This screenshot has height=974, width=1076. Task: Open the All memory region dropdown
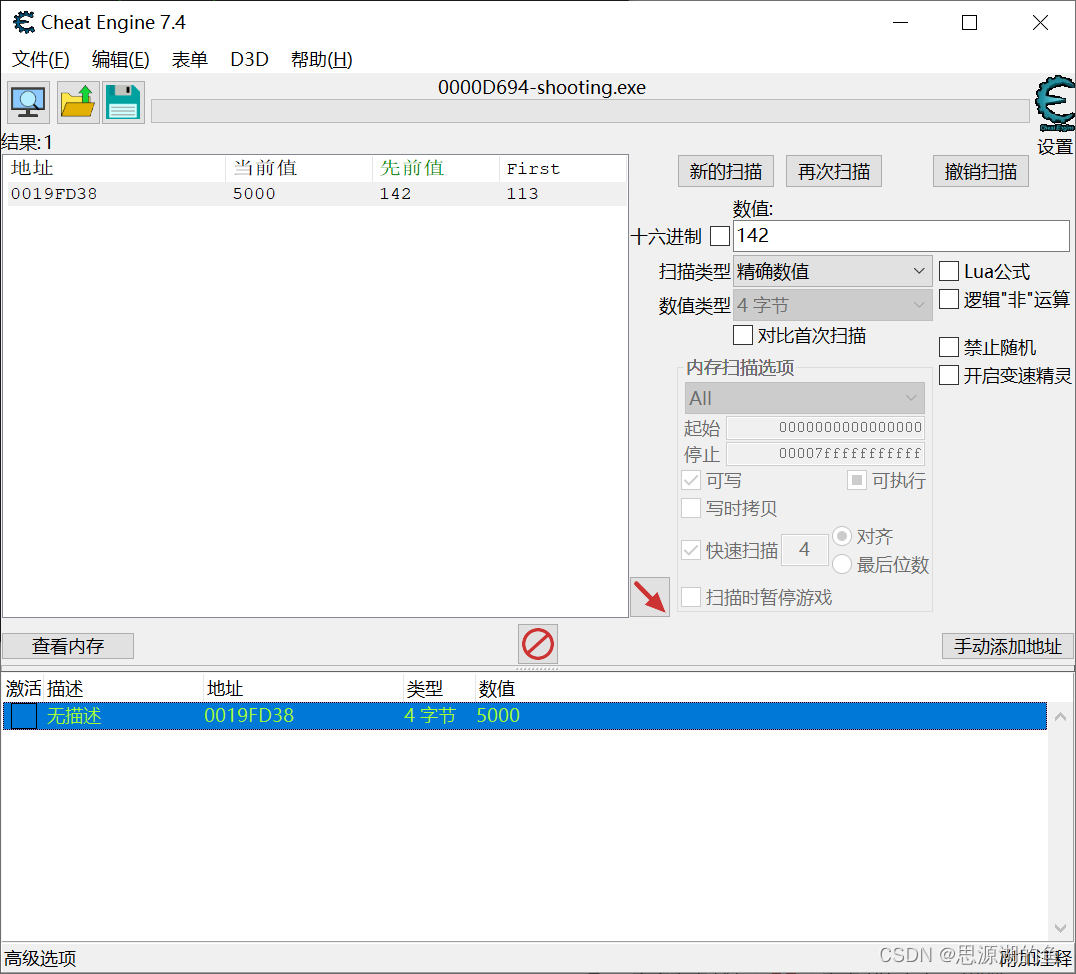click(804, 398)
